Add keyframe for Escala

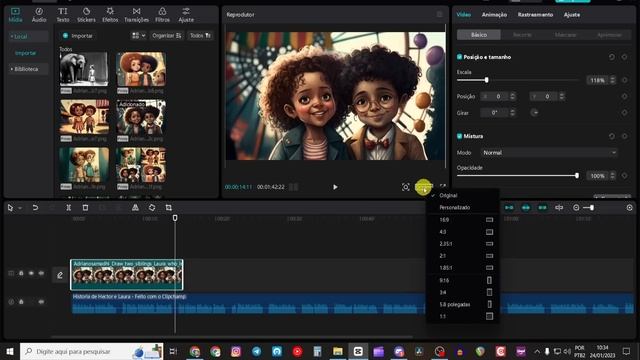point(624,80)
